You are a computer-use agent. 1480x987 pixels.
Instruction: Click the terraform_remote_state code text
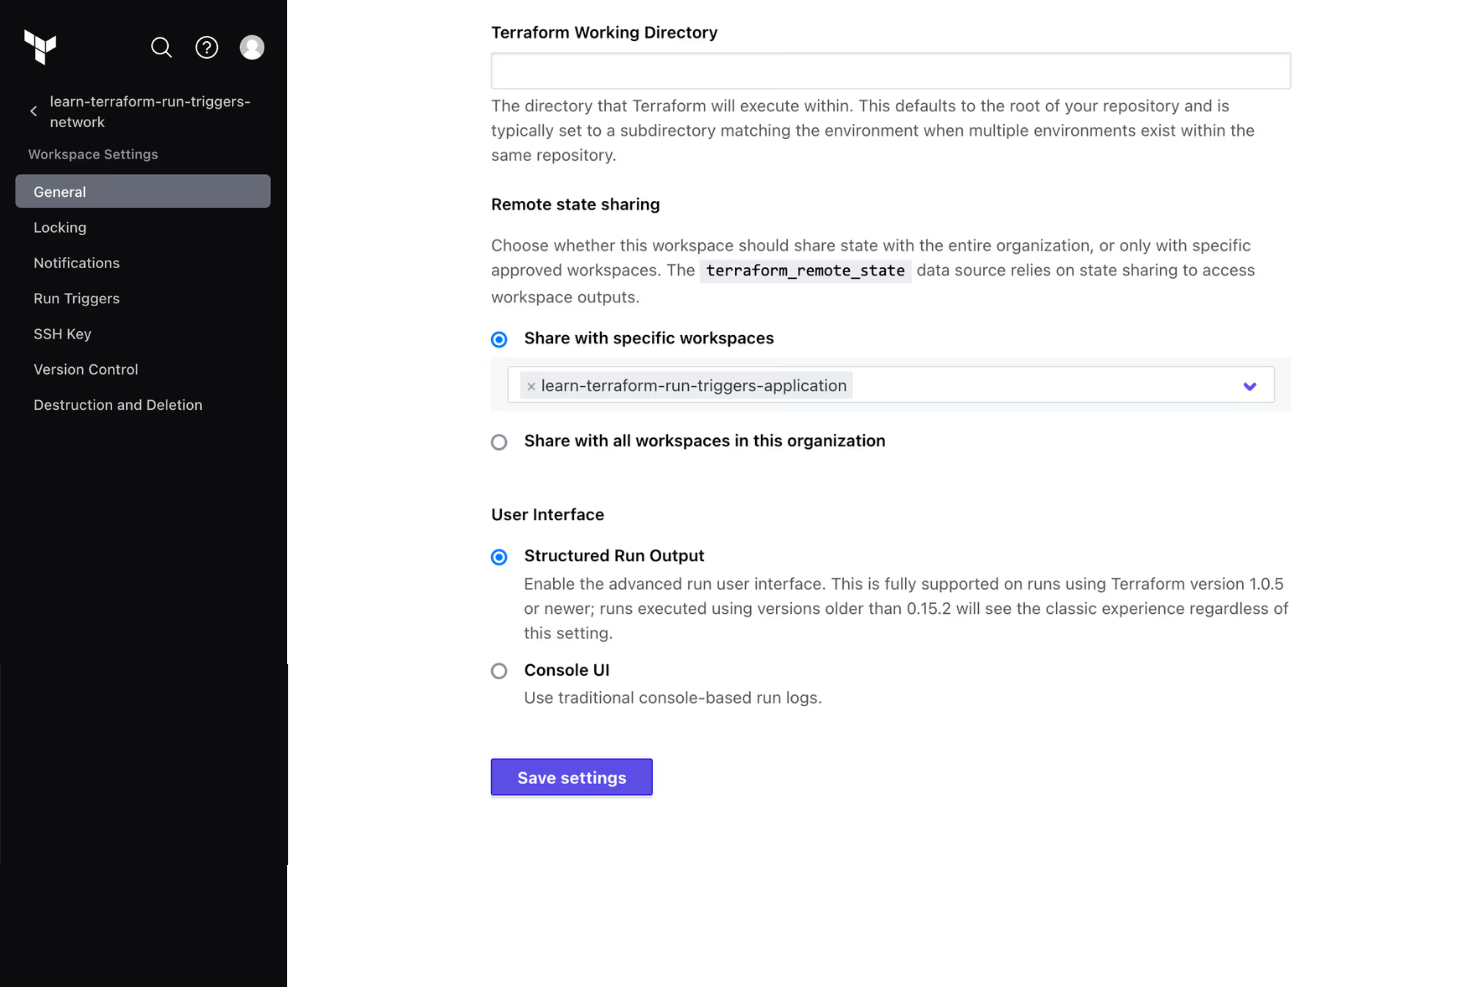(x=805, y=270)
